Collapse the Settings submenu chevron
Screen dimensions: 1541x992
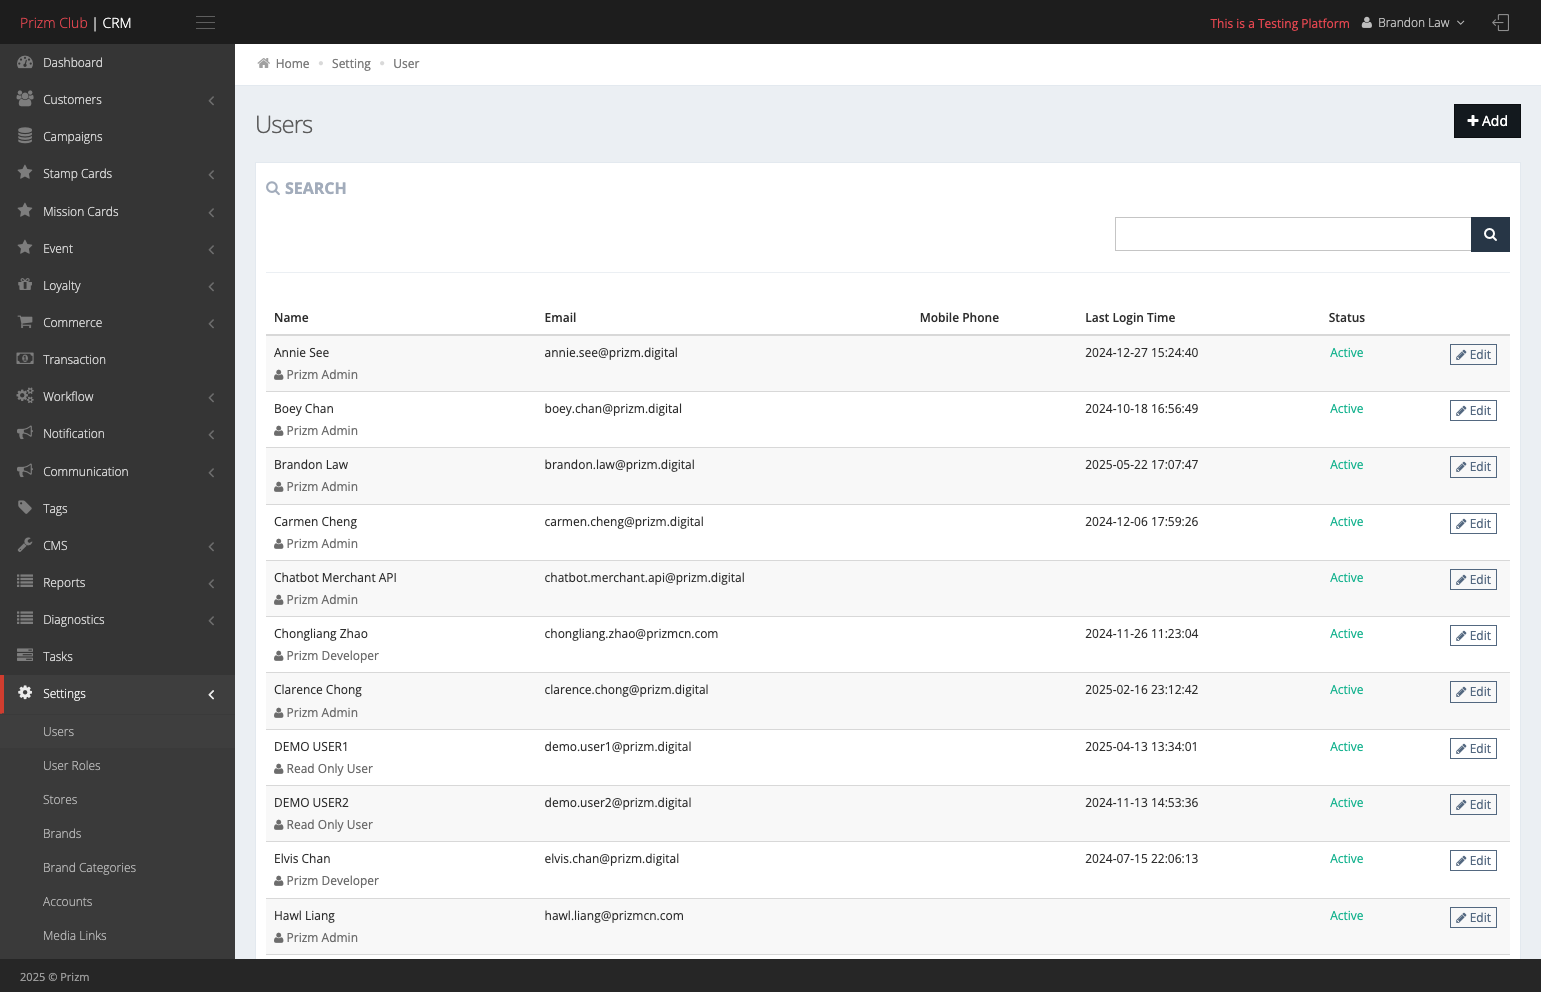click(211, 694)
